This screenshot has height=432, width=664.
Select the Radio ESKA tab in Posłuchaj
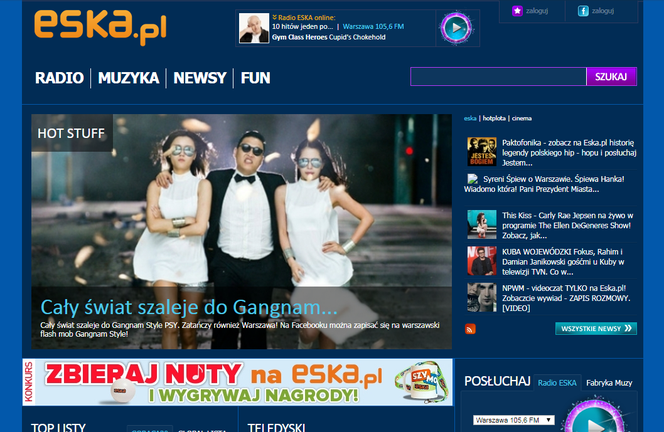click(x=557, y=383)
